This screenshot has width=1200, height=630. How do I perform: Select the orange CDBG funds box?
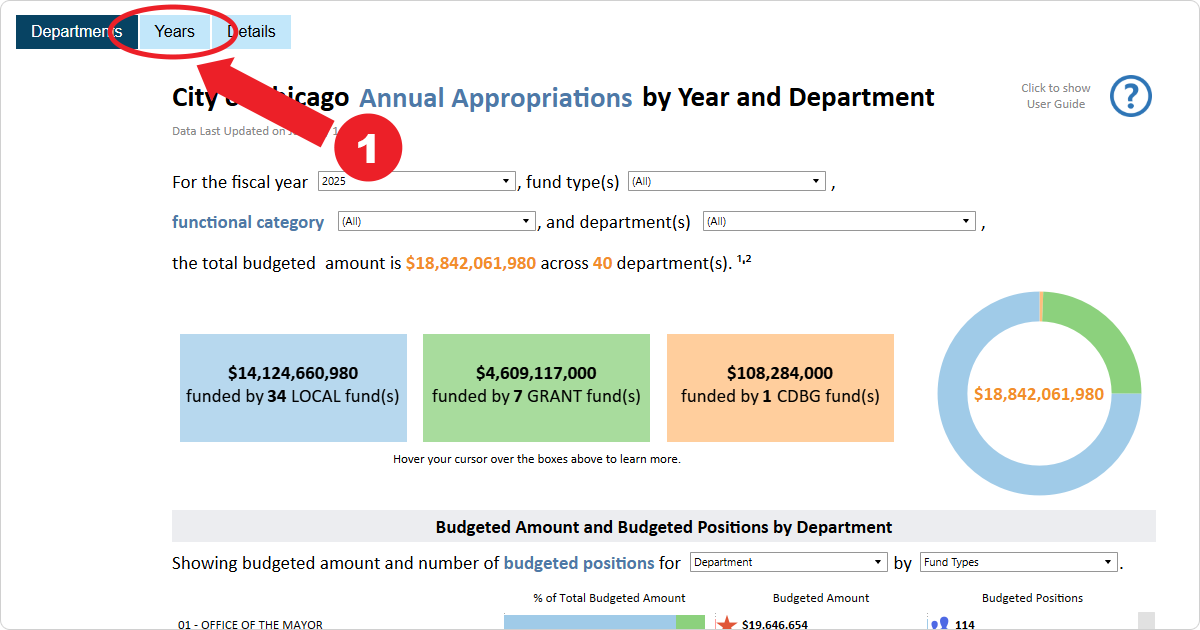click(780, 388)
